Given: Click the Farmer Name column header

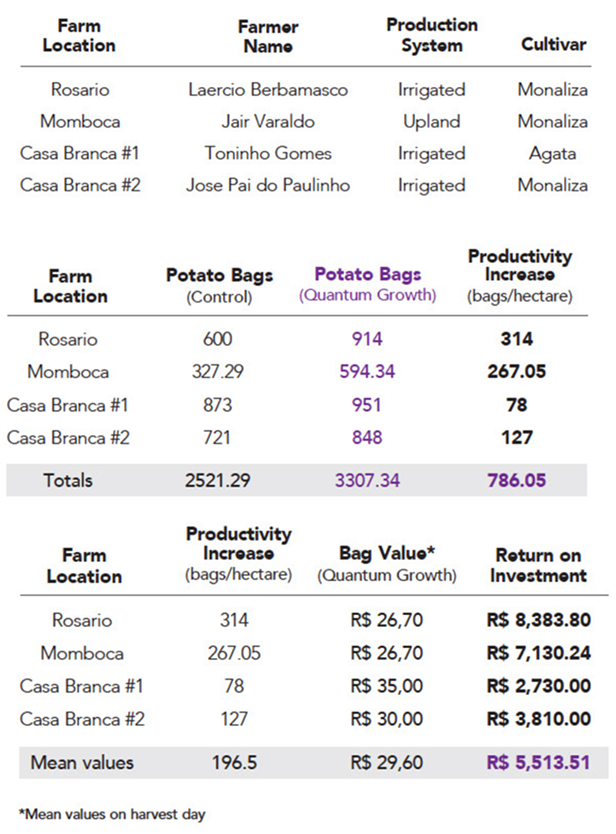Looking at the screenshot, I should tap(268, 36).
